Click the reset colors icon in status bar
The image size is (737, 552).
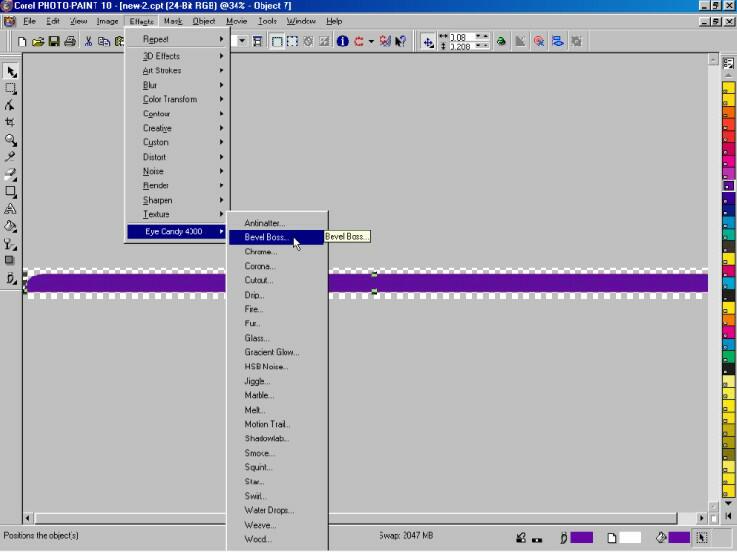coord(521,538)
